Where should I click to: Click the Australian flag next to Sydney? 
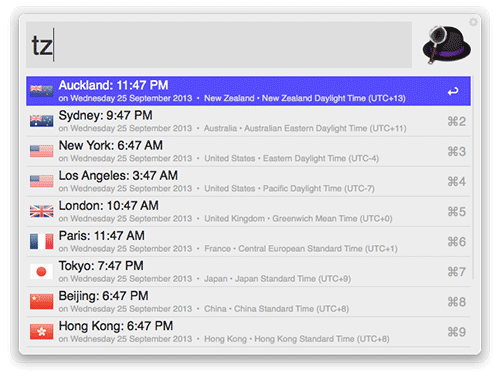(41, 121)
